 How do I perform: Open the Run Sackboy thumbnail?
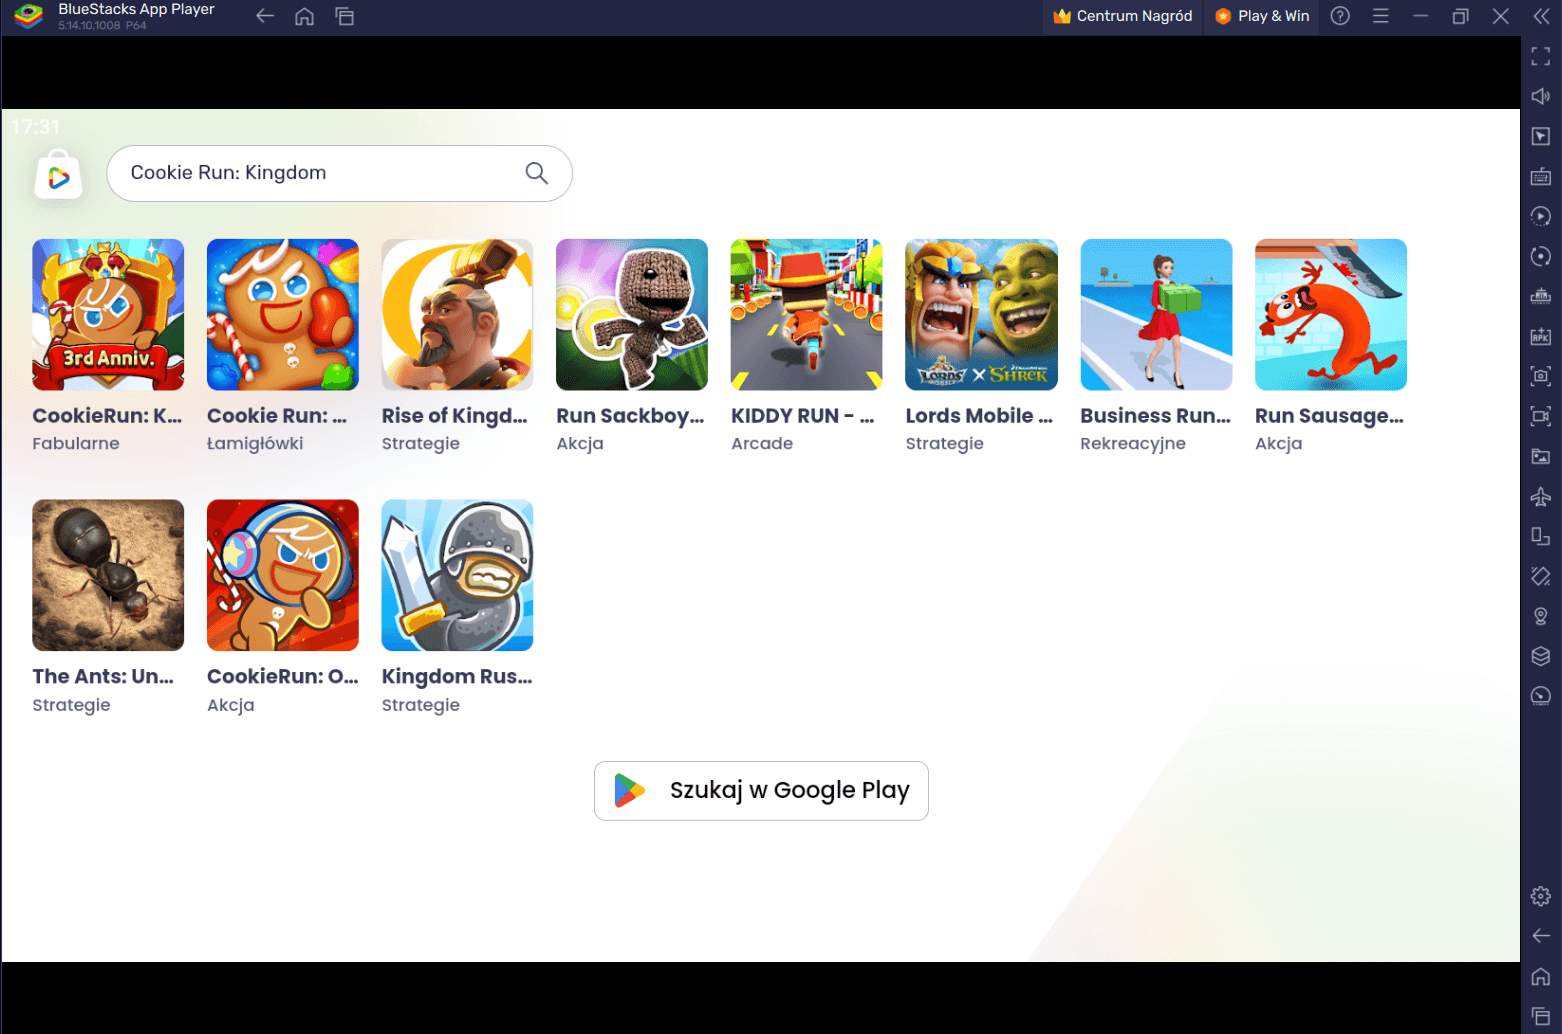click(x=632, y=314)
